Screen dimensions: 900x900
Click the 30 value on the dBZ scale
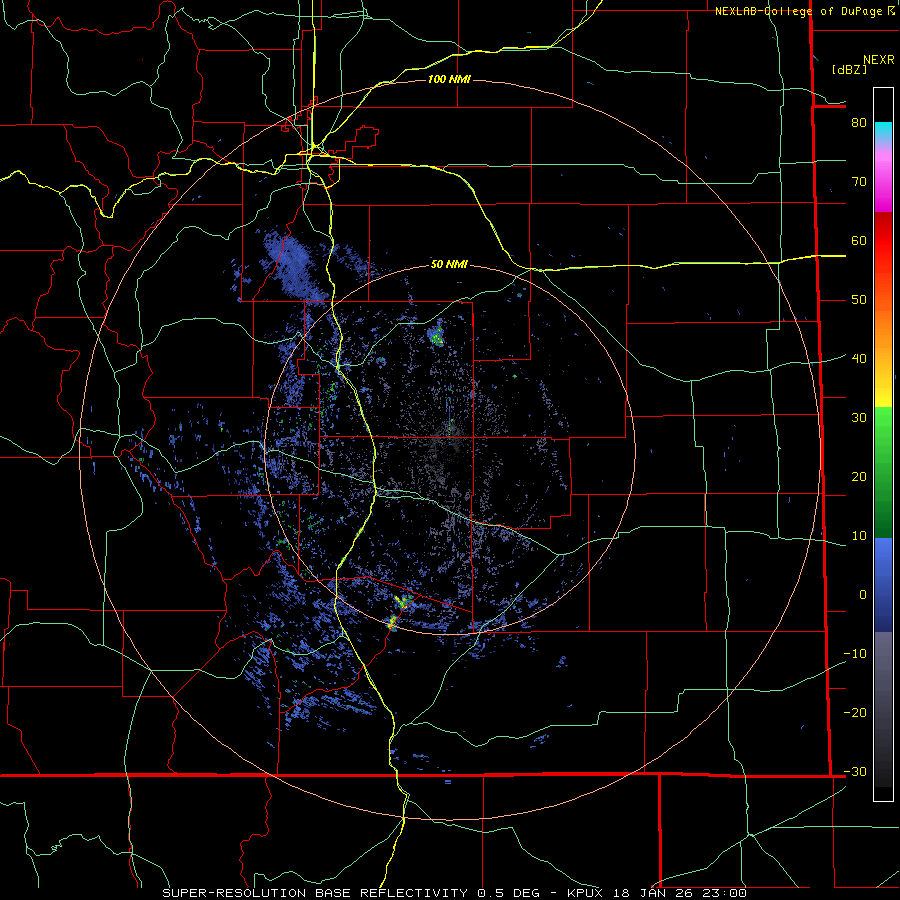coord(859,418)
